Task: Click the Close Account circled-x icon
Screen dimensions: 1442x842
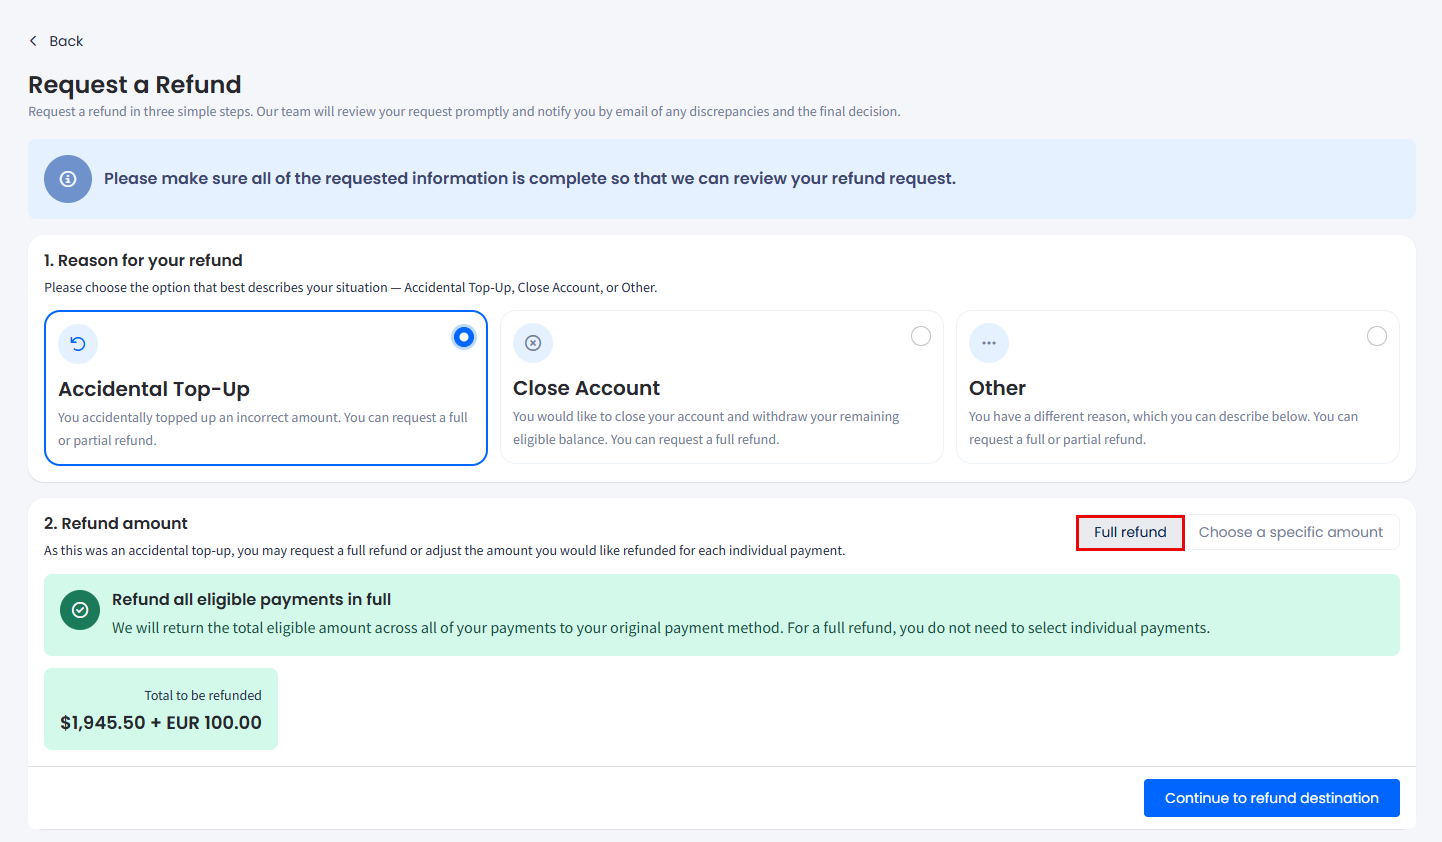Action: (x=533, y=343)
